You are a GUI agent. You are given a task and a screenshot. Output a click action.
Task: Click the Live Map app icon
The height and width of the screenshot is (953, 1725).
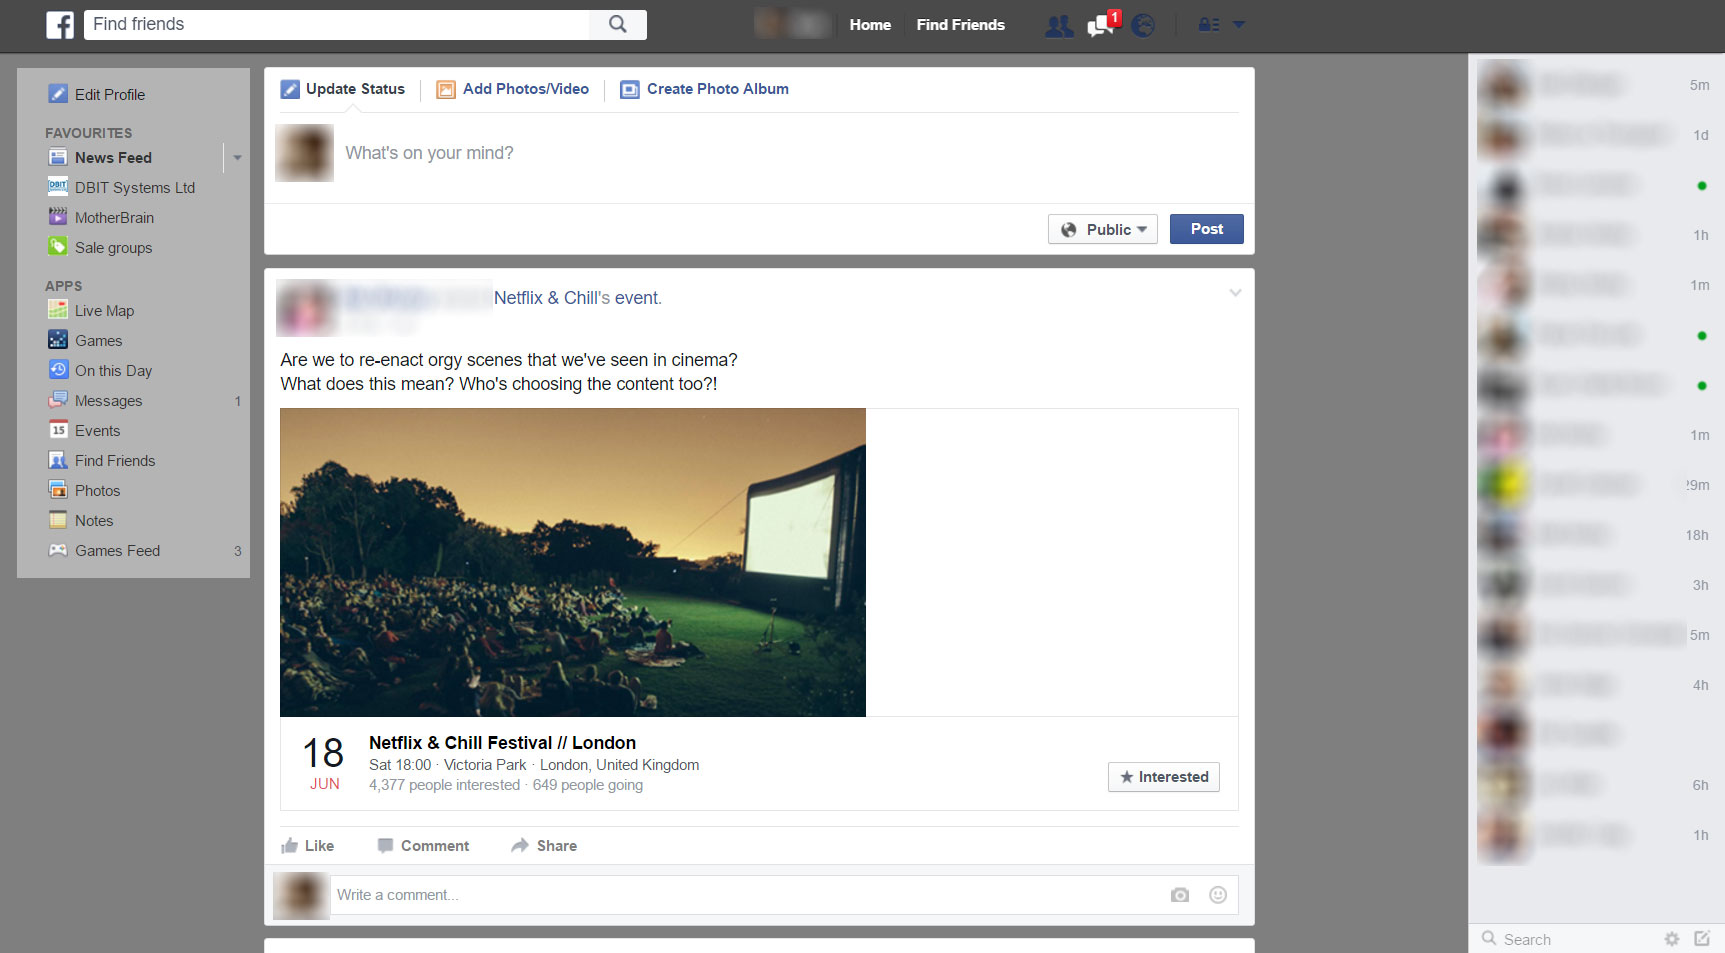[58, 310]
